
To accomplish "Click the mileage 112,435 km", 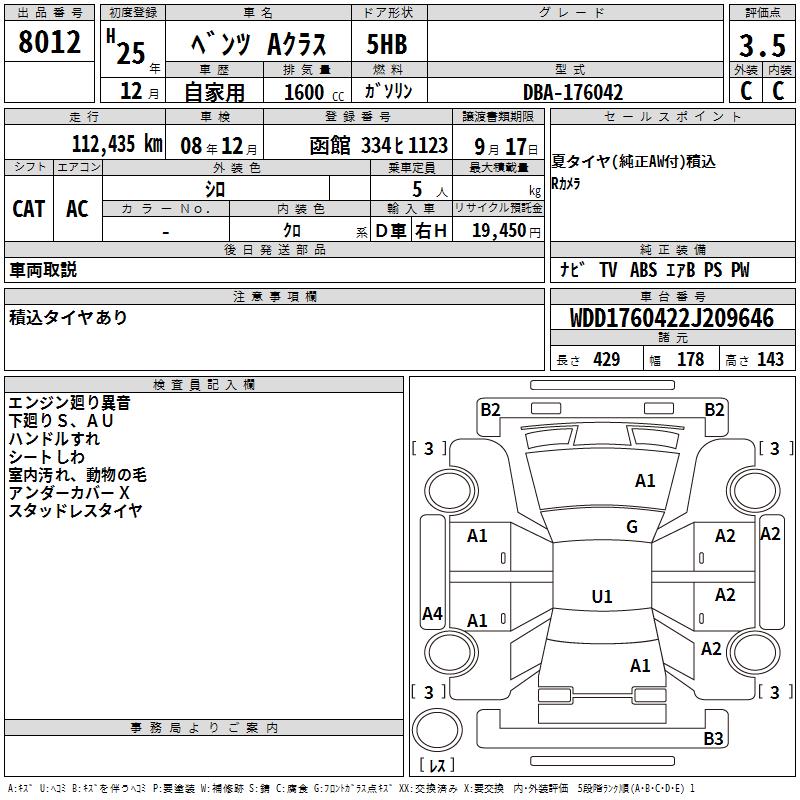I will [117, 144].
